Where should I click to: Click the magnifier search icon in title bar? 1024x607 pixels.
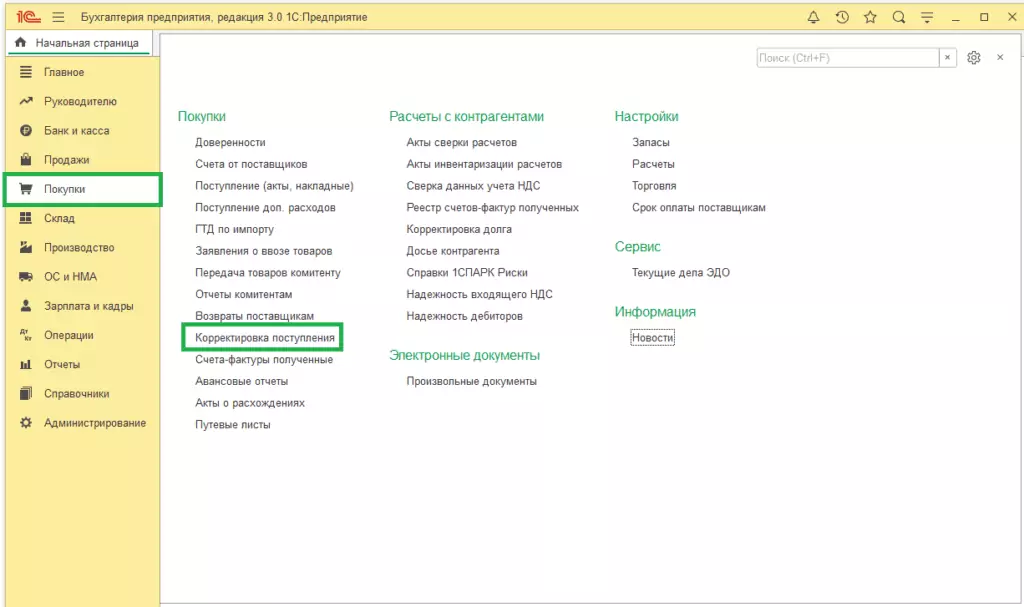click(x=898, y=18)
